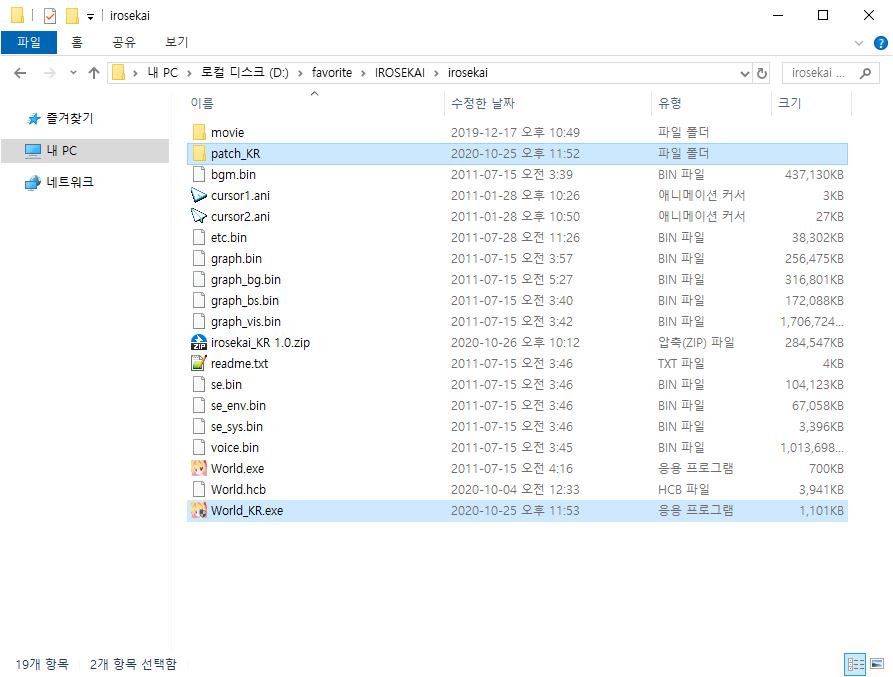
Task: Go up one folder level
Action: [94, 73]
